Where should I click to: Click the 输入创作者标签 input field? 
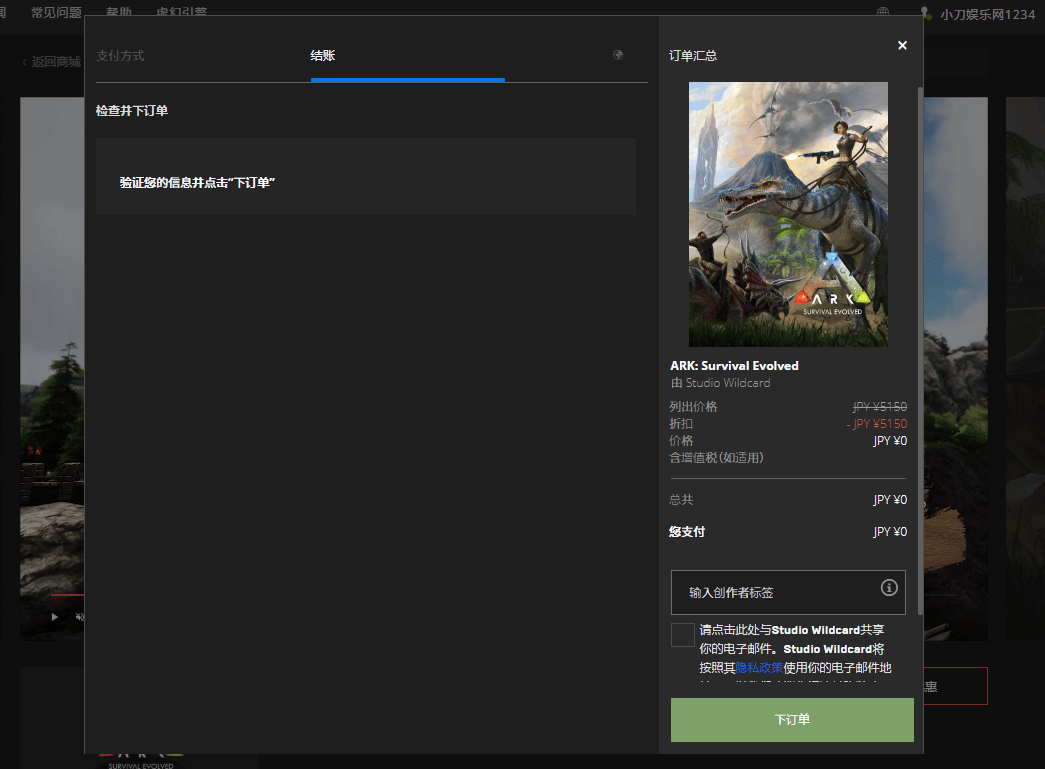coord(775,592)
